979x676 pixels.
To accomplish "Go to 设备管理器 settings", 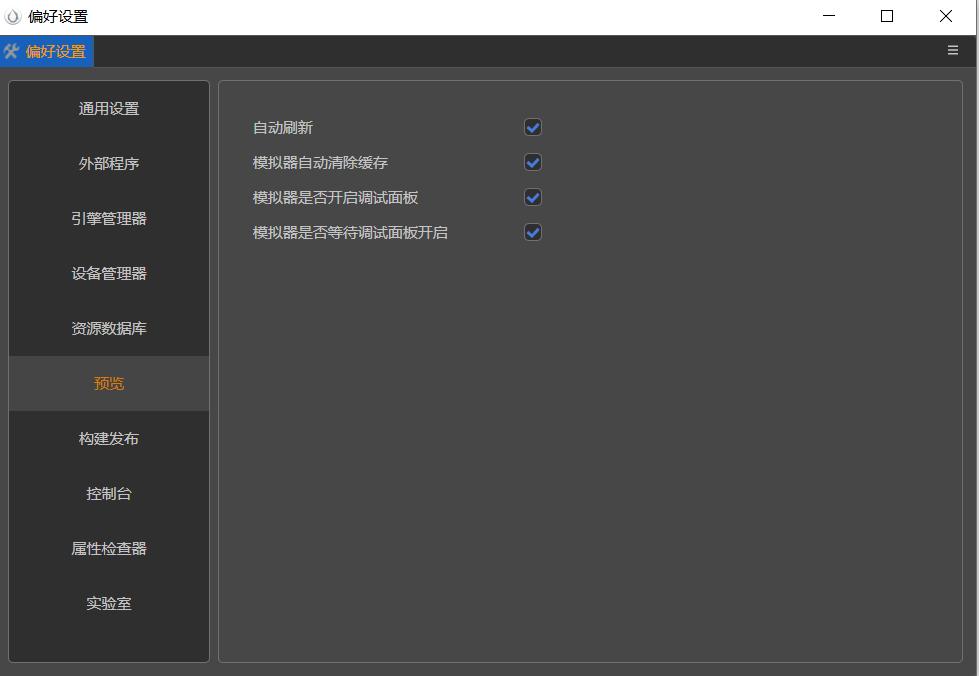I will pos(108,273).
